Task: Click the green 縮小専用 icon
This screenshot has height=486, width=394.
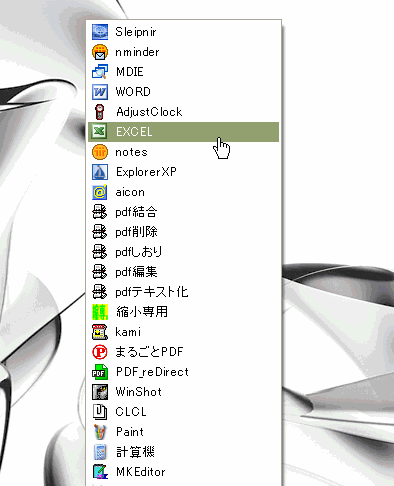Action: (x=100, y=312)
